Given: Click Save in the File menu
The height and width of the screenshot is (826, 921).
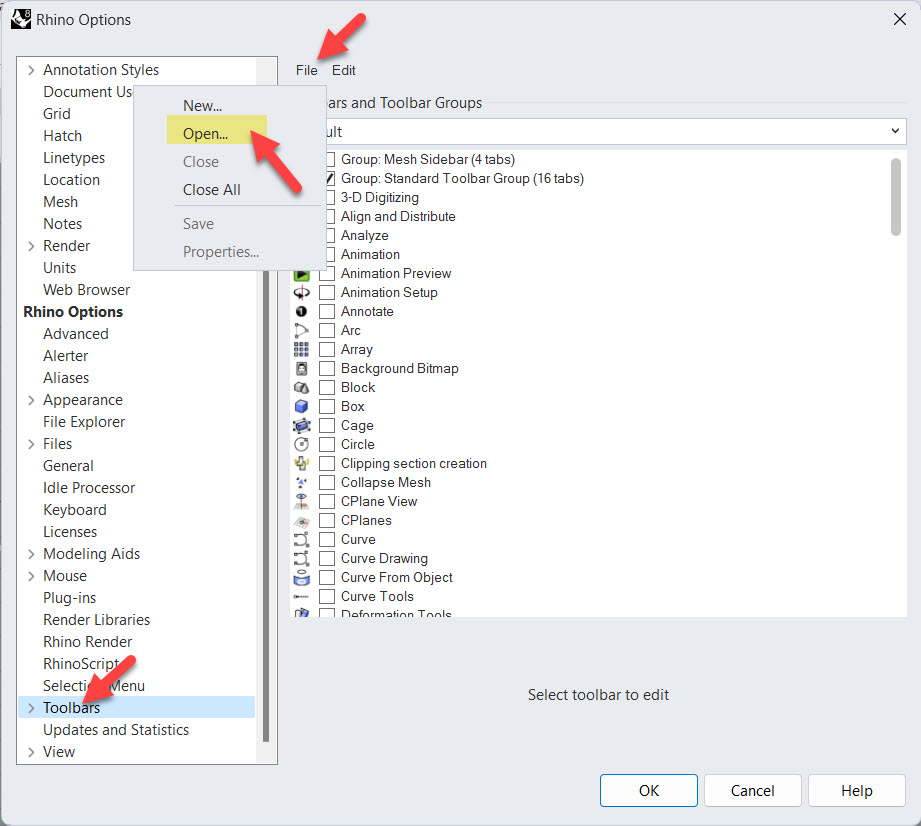Looking at the screenshot, I should tap(199, 224).
